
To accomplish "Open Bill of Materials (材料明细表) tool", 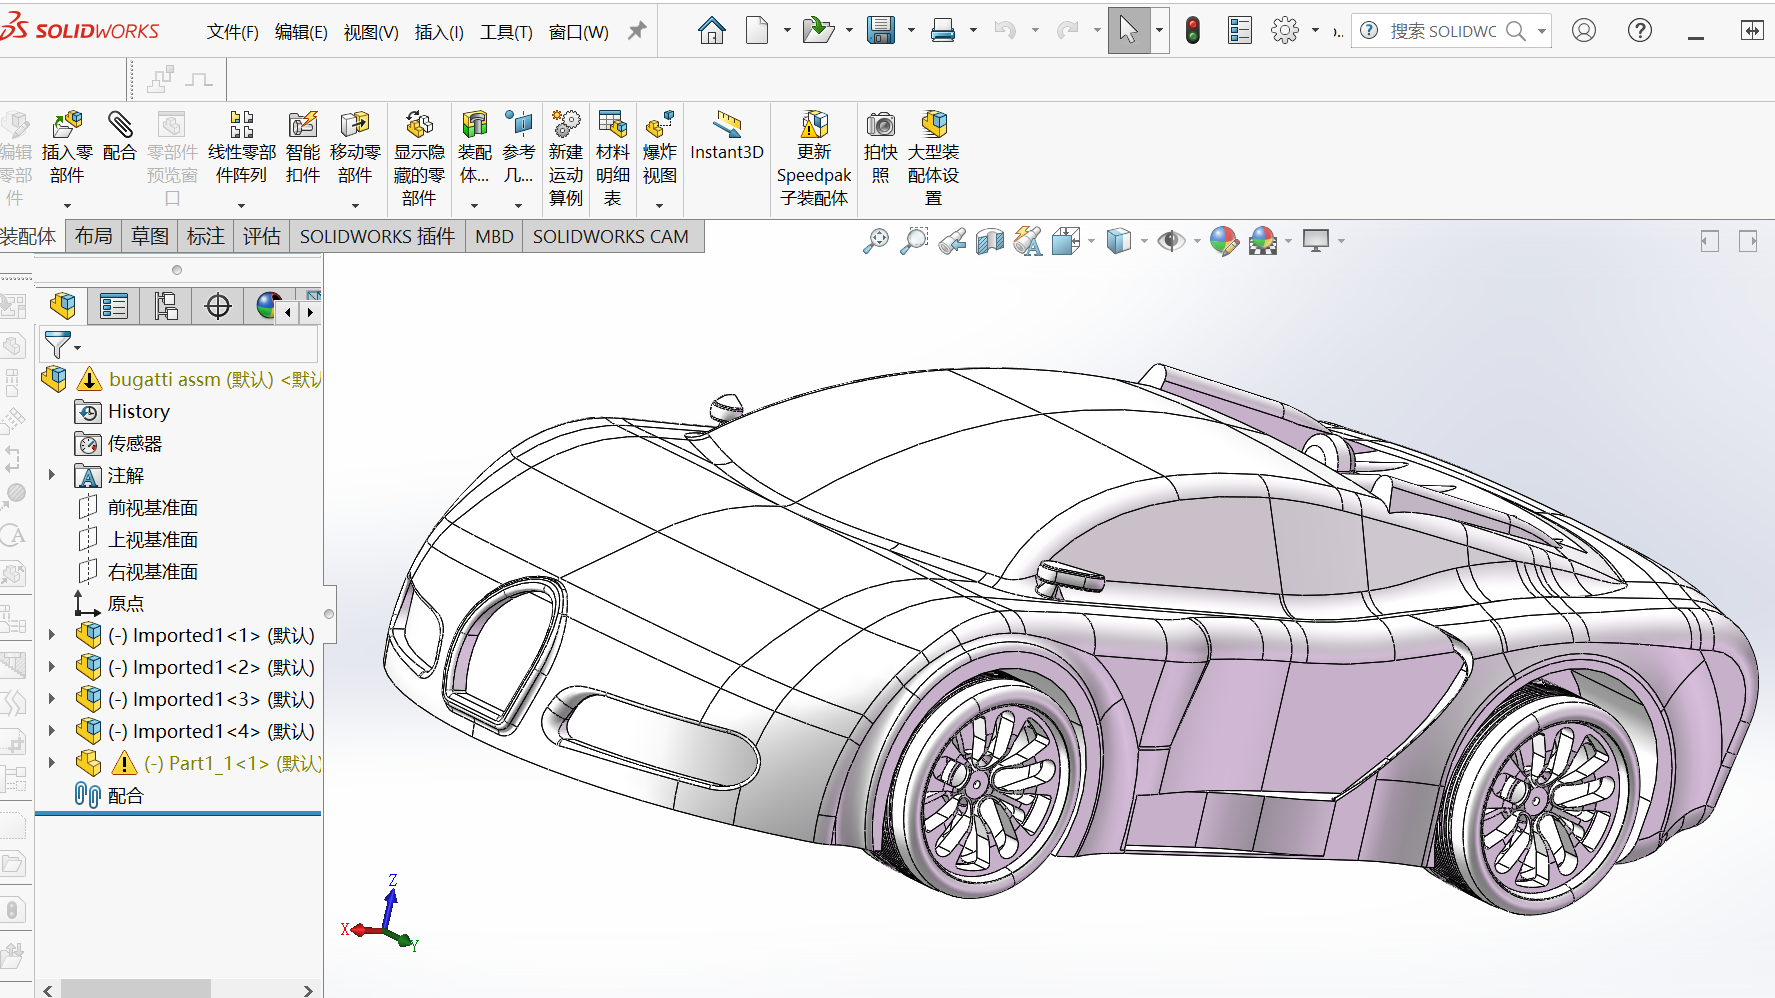I will pyautogui.click(x=612, y=159).
